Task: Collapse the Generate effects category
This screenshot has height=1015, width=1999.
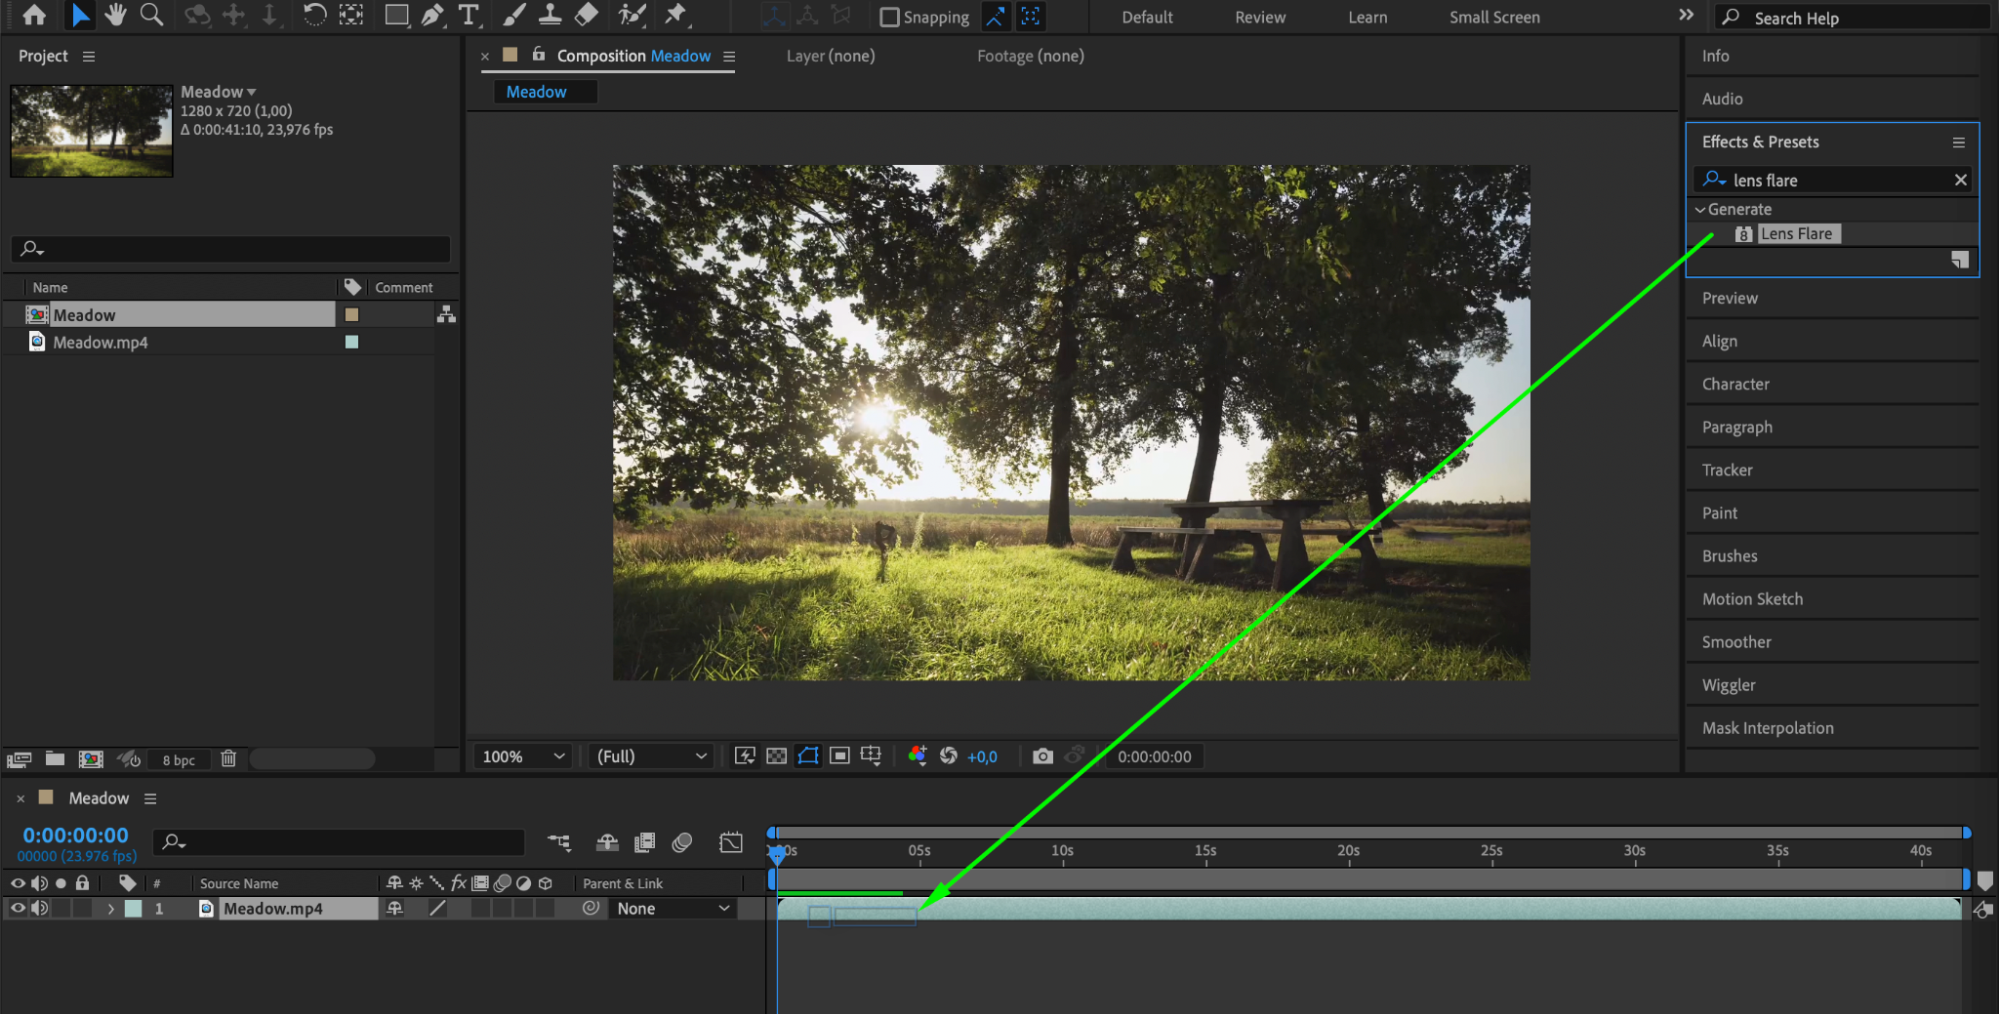Action: pyautogui.click(x=1700, y=209)
